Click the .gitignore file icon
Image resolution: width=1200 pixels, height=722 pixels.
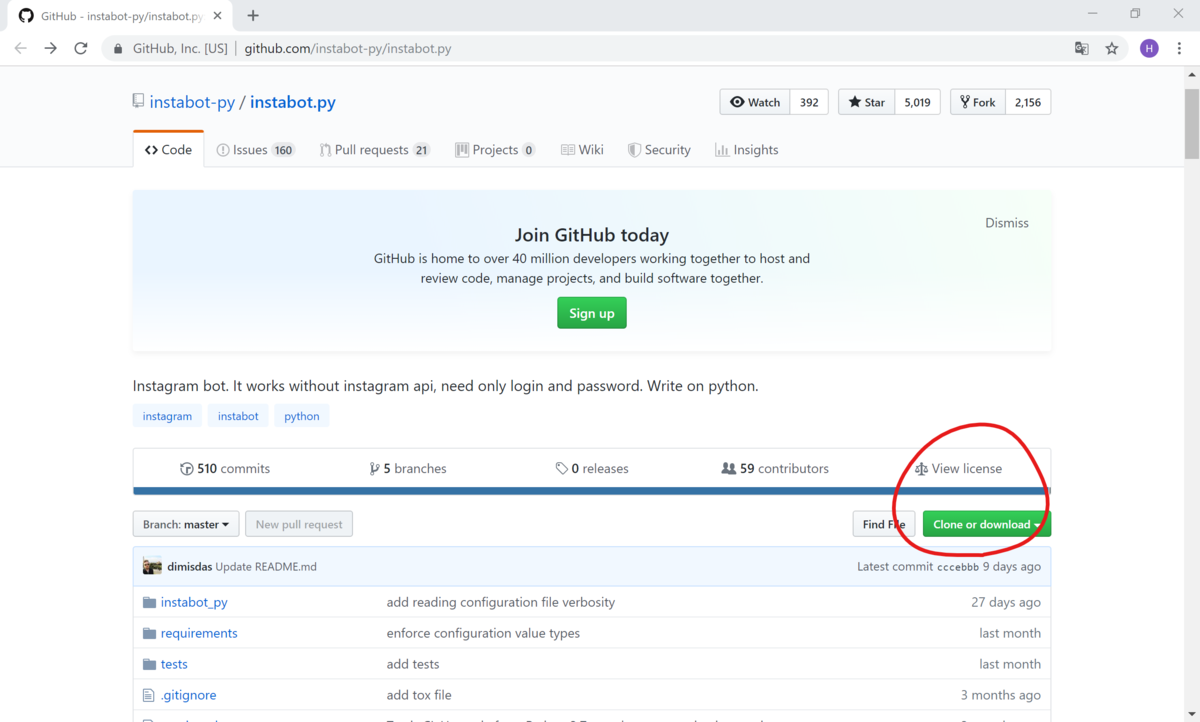pos(149,695)
